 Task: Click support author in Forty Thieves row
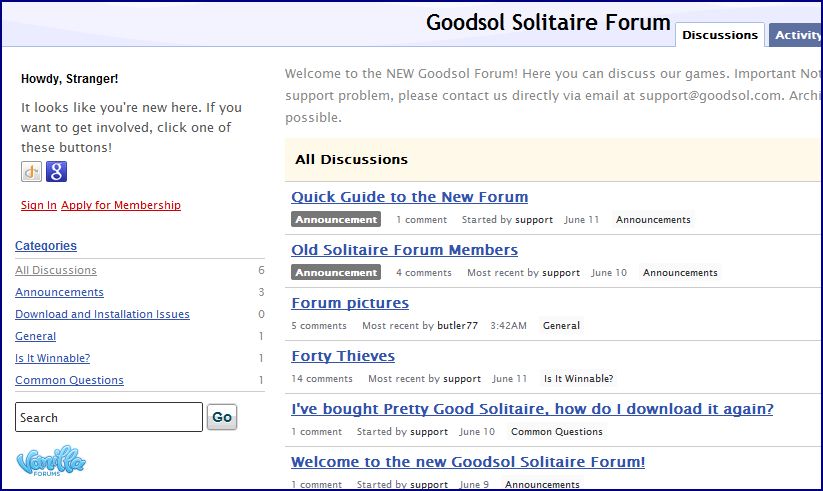[462, 379]
